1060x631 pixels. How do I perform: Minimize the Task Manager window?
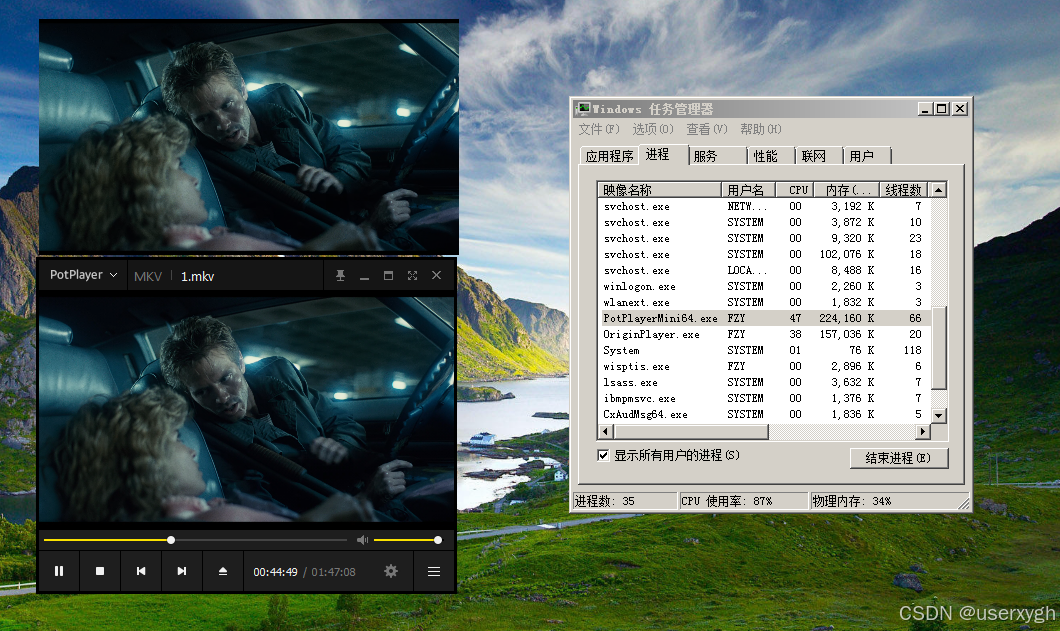point(925,109)
